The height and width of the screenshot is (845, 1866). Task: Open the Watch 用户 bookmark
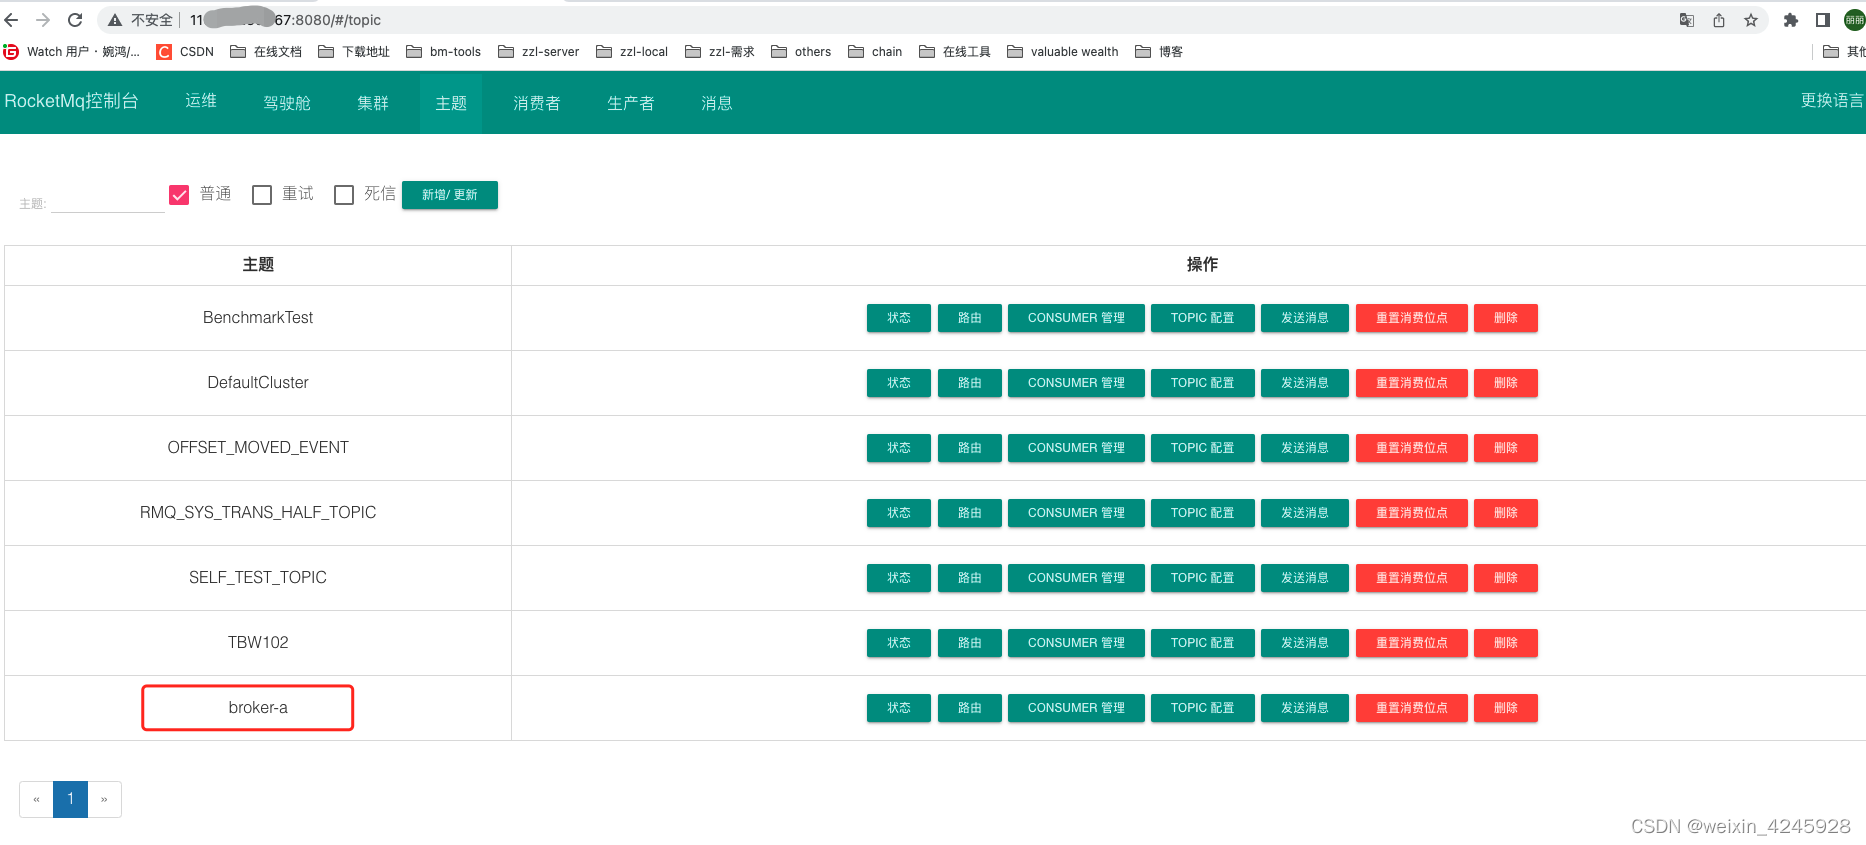[72, 52]
